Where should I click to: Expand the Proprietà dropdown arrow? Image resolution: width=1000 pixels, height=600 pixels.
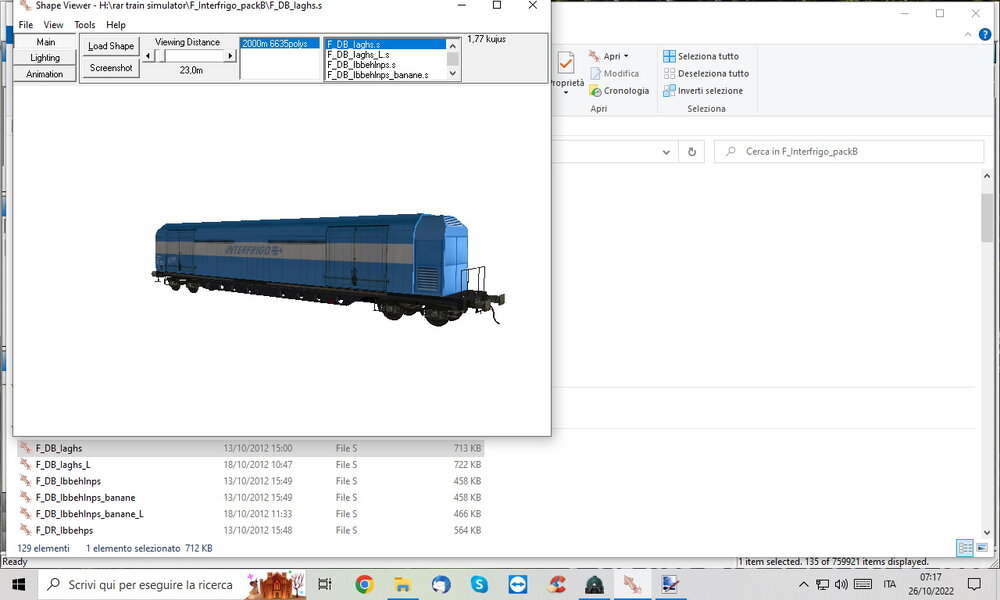(566, 92)
